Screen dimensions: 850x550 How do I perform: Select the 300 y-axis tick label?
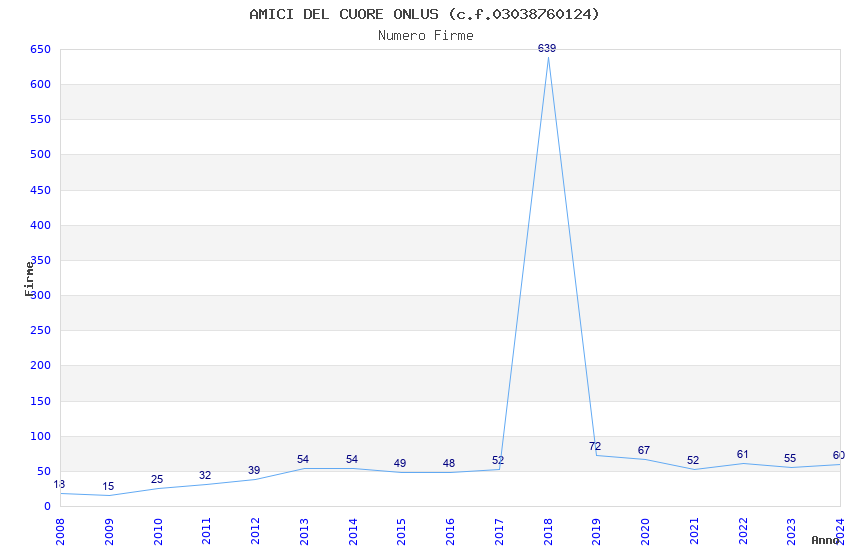coord(40,295)
